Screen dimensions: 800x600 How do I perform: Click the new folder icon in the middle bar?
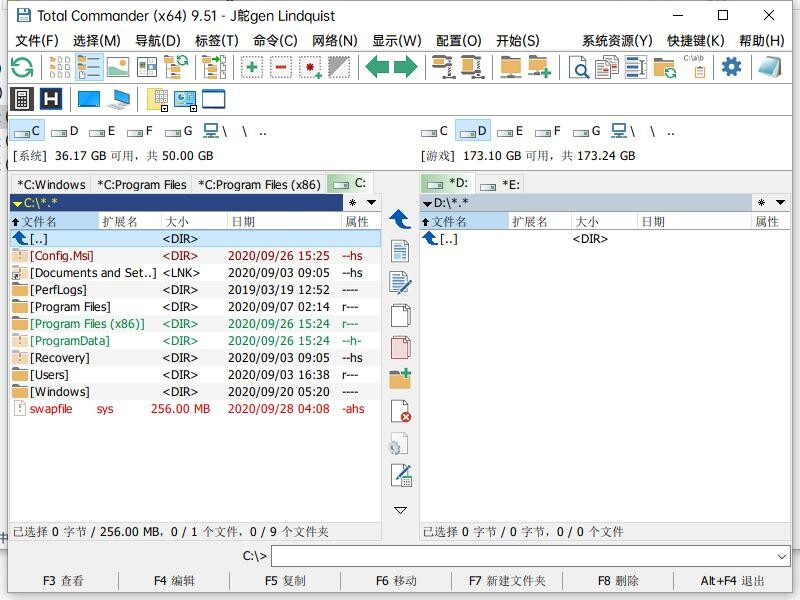(x=400, y=379)
